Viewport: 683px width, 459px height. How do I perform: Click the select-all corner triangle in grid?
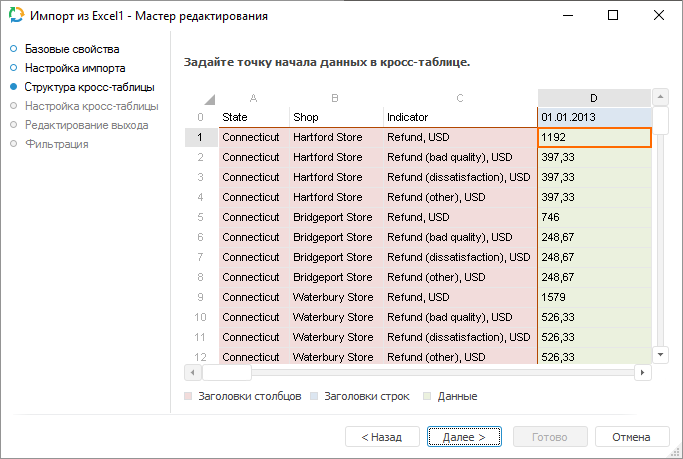209,99
